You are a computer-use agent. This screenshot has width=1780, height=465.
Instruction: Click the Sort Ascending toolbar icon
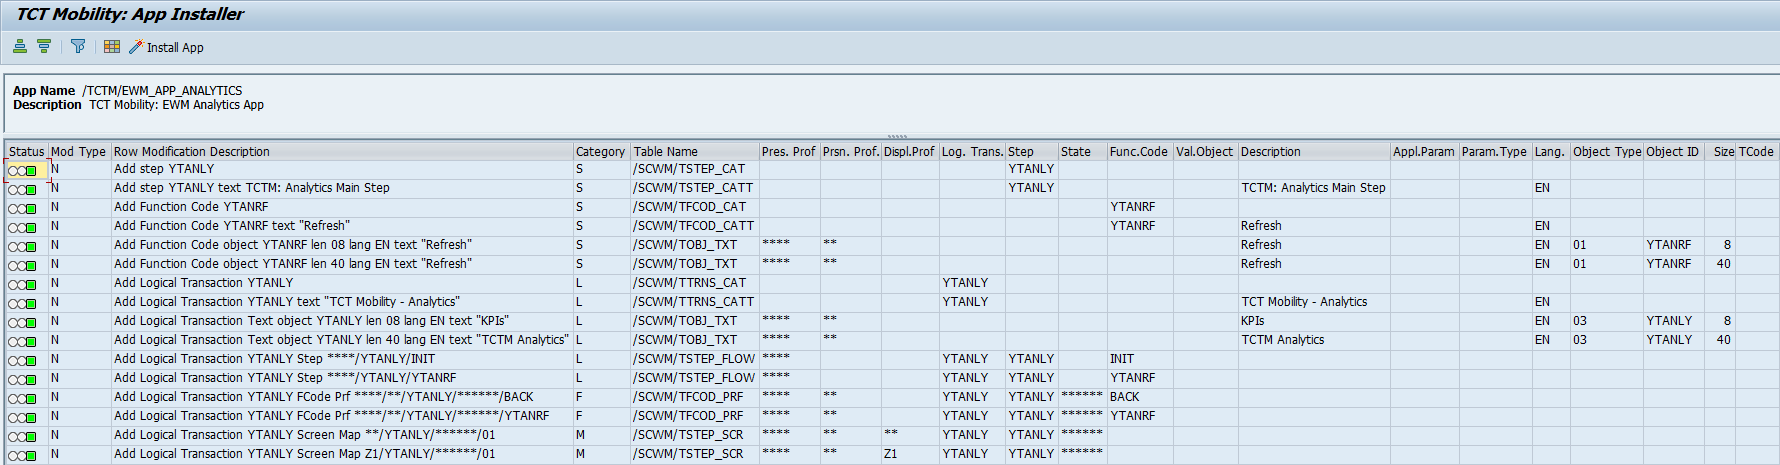[20, 47]
